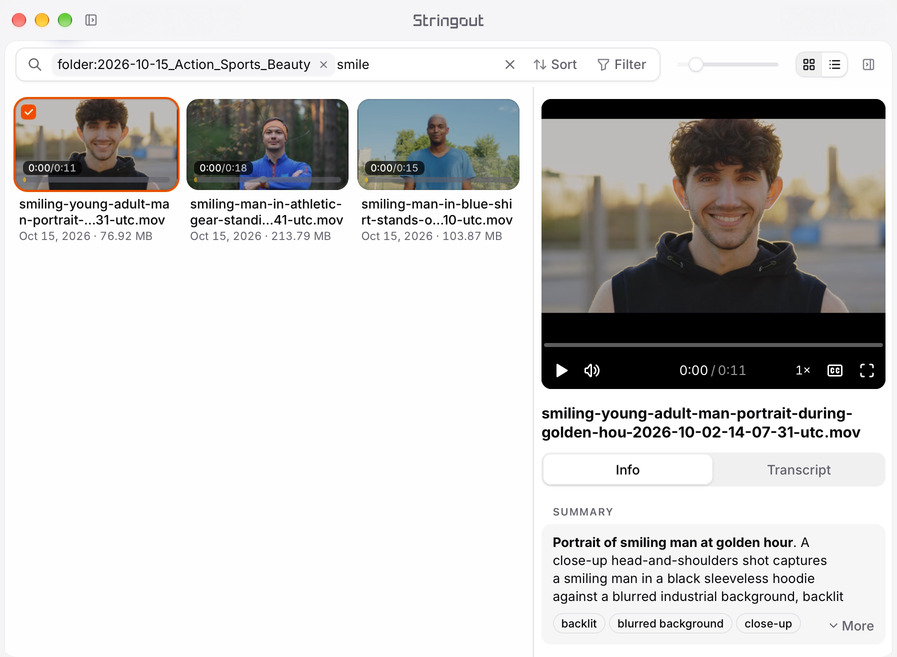Click the inspector title smiling-young-adult-man-portrait-during-golden-hou
The height and width of the screenshot is (657, 897).
coord(701,422)
